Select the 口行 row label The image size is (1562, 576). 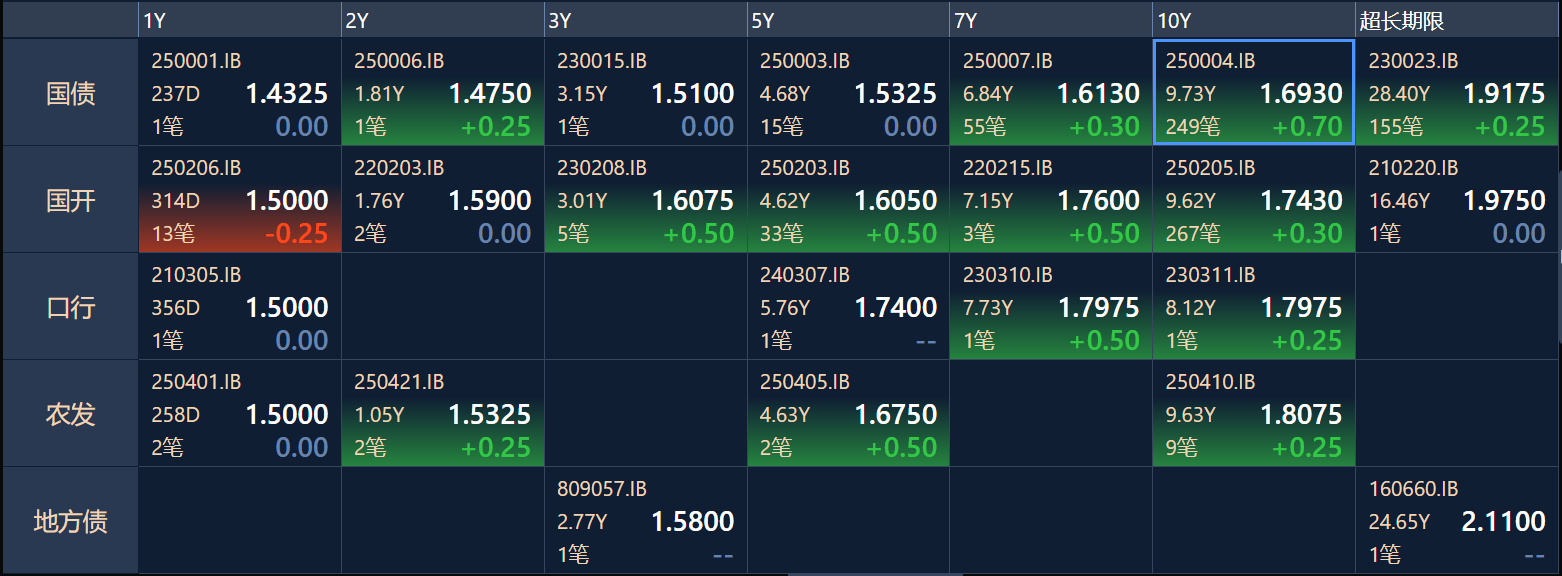(x=71, y=307)
